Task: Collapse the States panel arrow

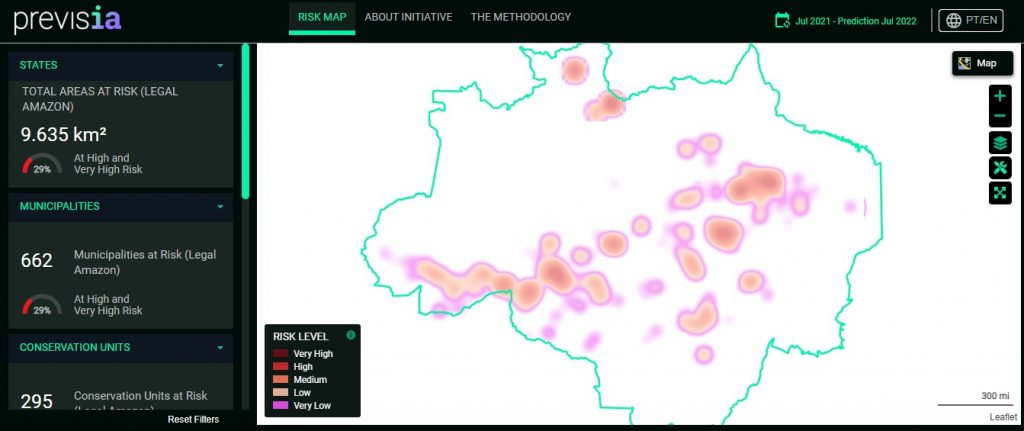Action: [x=221, y=65]
